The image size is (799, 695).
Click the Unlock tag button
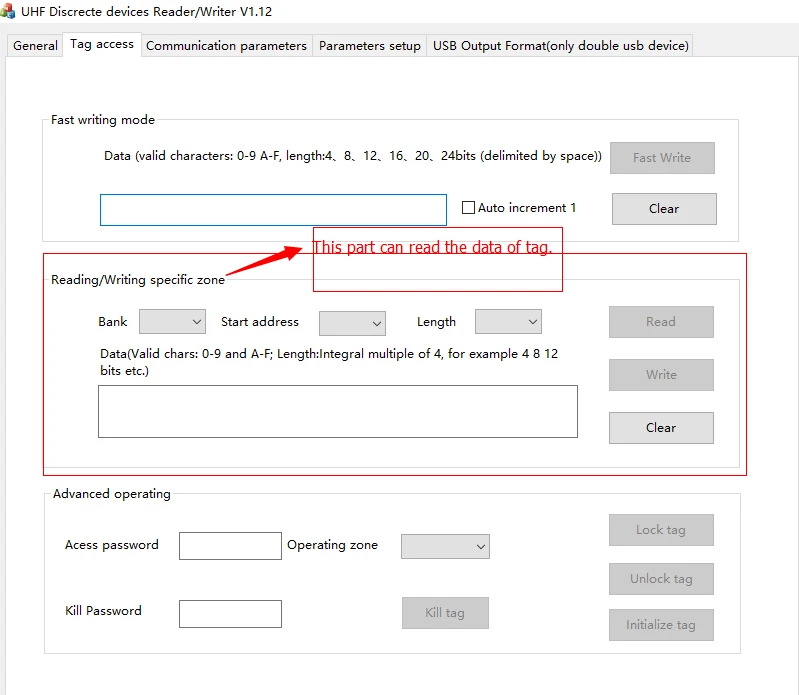point(661,579)
